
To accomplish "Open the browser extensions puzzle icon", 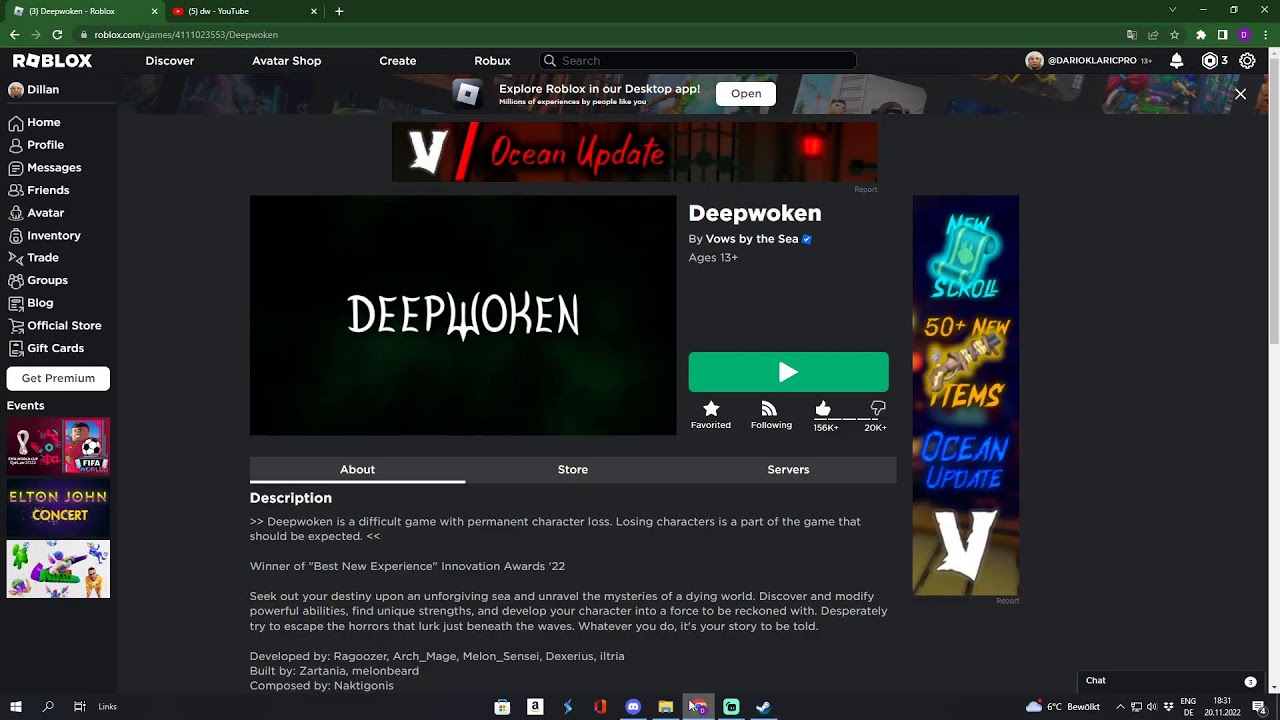I will point(1201,35).
